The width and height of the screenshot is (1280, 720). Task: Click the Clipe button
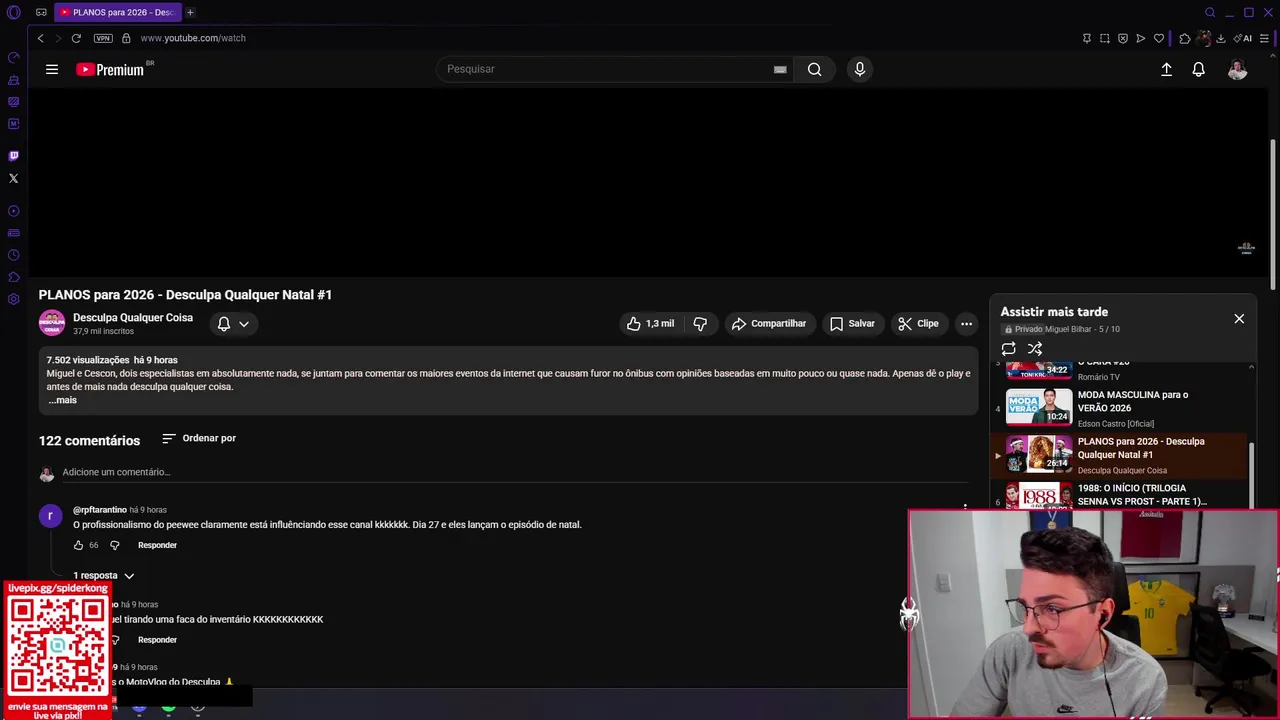(918, 324)
